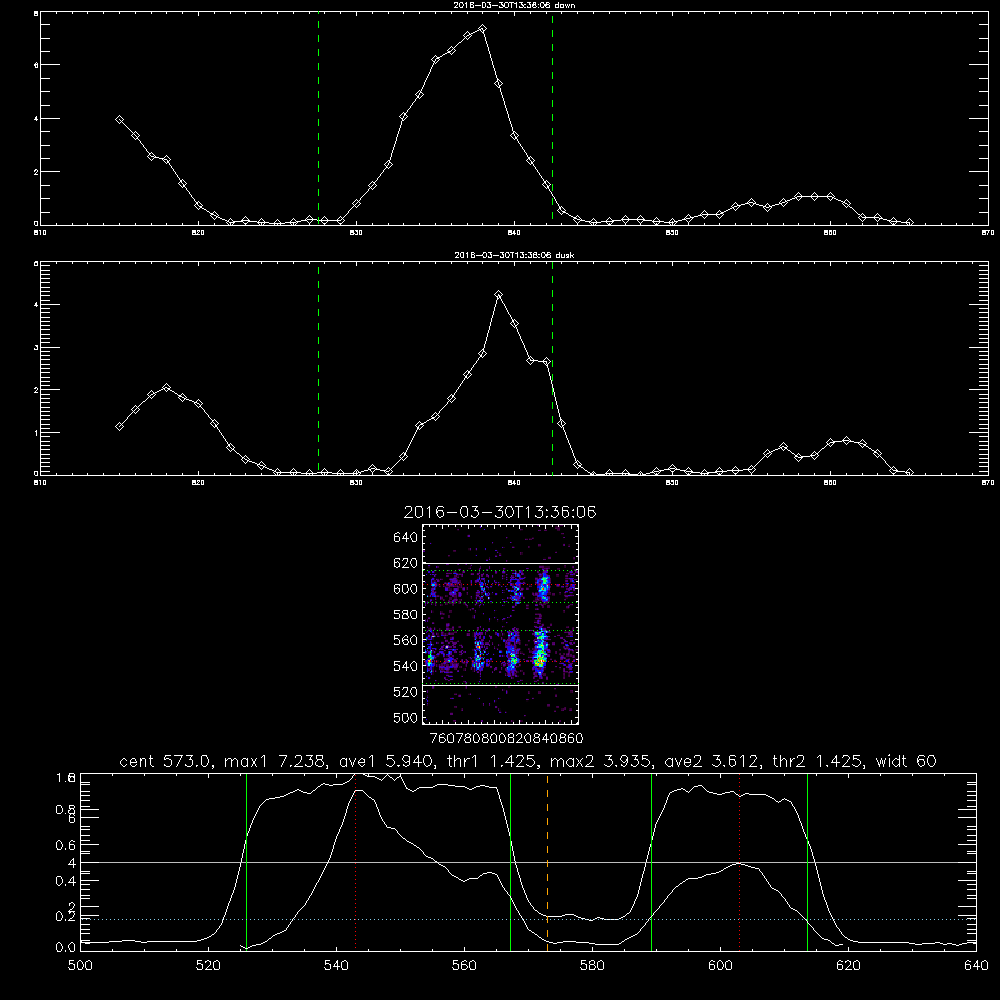
Task: Click the "580" y-axis label beside the spectrogram
Action: click(406, 615)
